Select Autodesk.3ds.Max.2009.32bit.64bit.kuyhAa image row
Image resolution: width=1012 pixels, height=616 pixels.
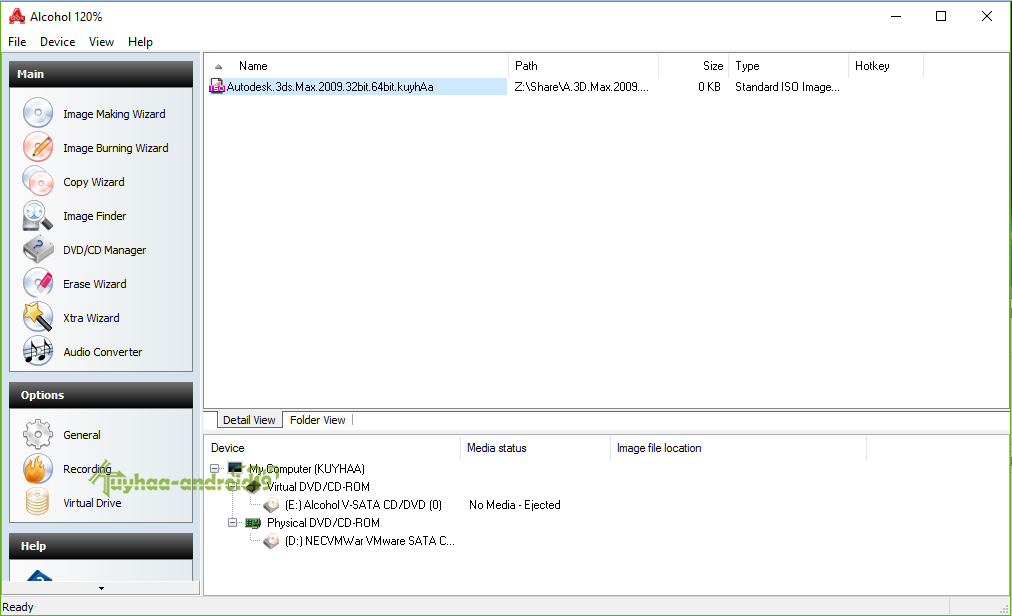pyautogui.click(x=357, y=87)
